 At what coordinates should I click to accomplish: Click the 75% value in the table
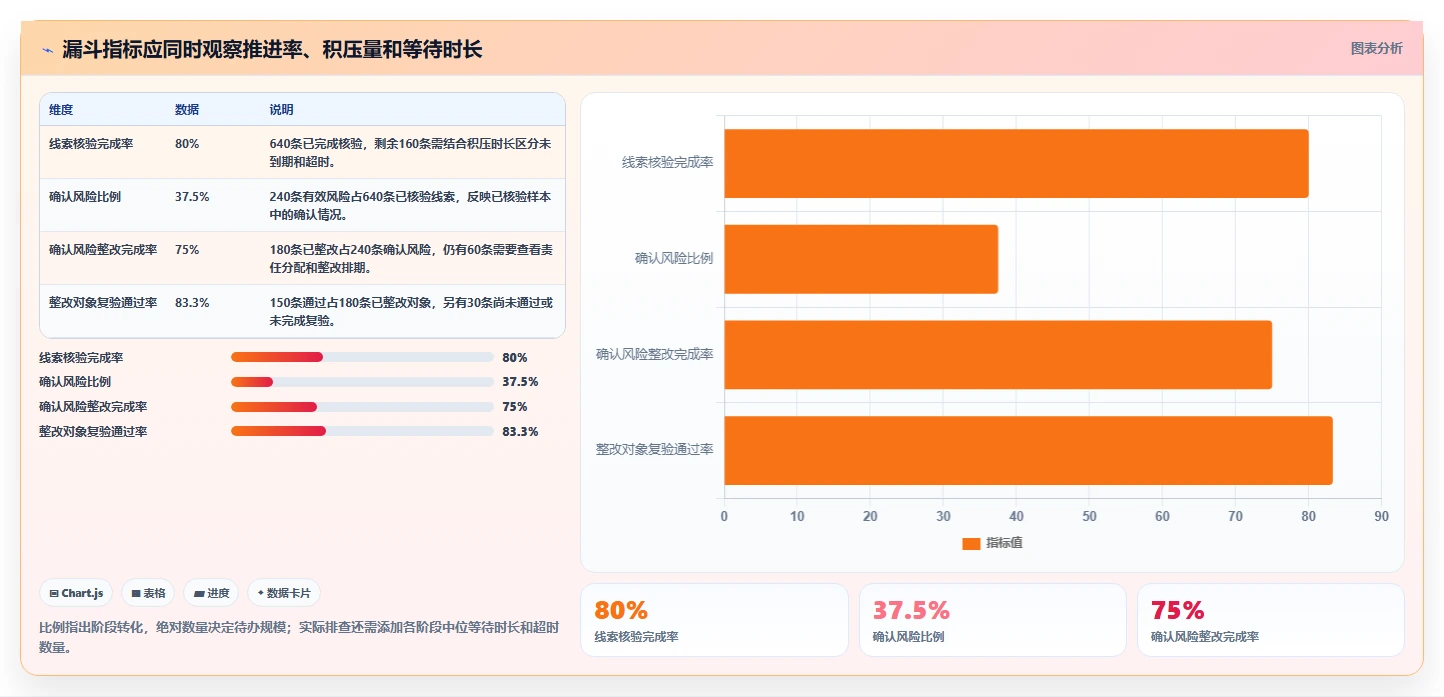187,250
